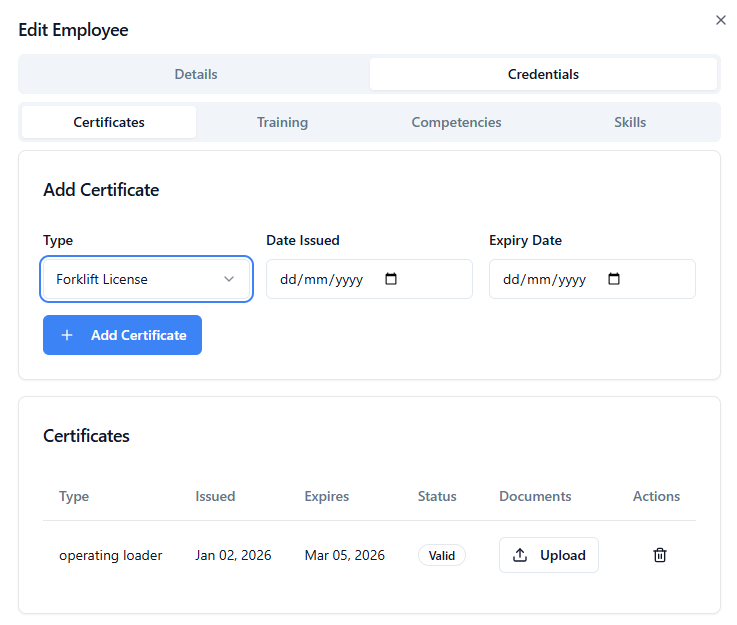
Task: Focus the Expiry Date text field
Action: (x=543, y=279)
